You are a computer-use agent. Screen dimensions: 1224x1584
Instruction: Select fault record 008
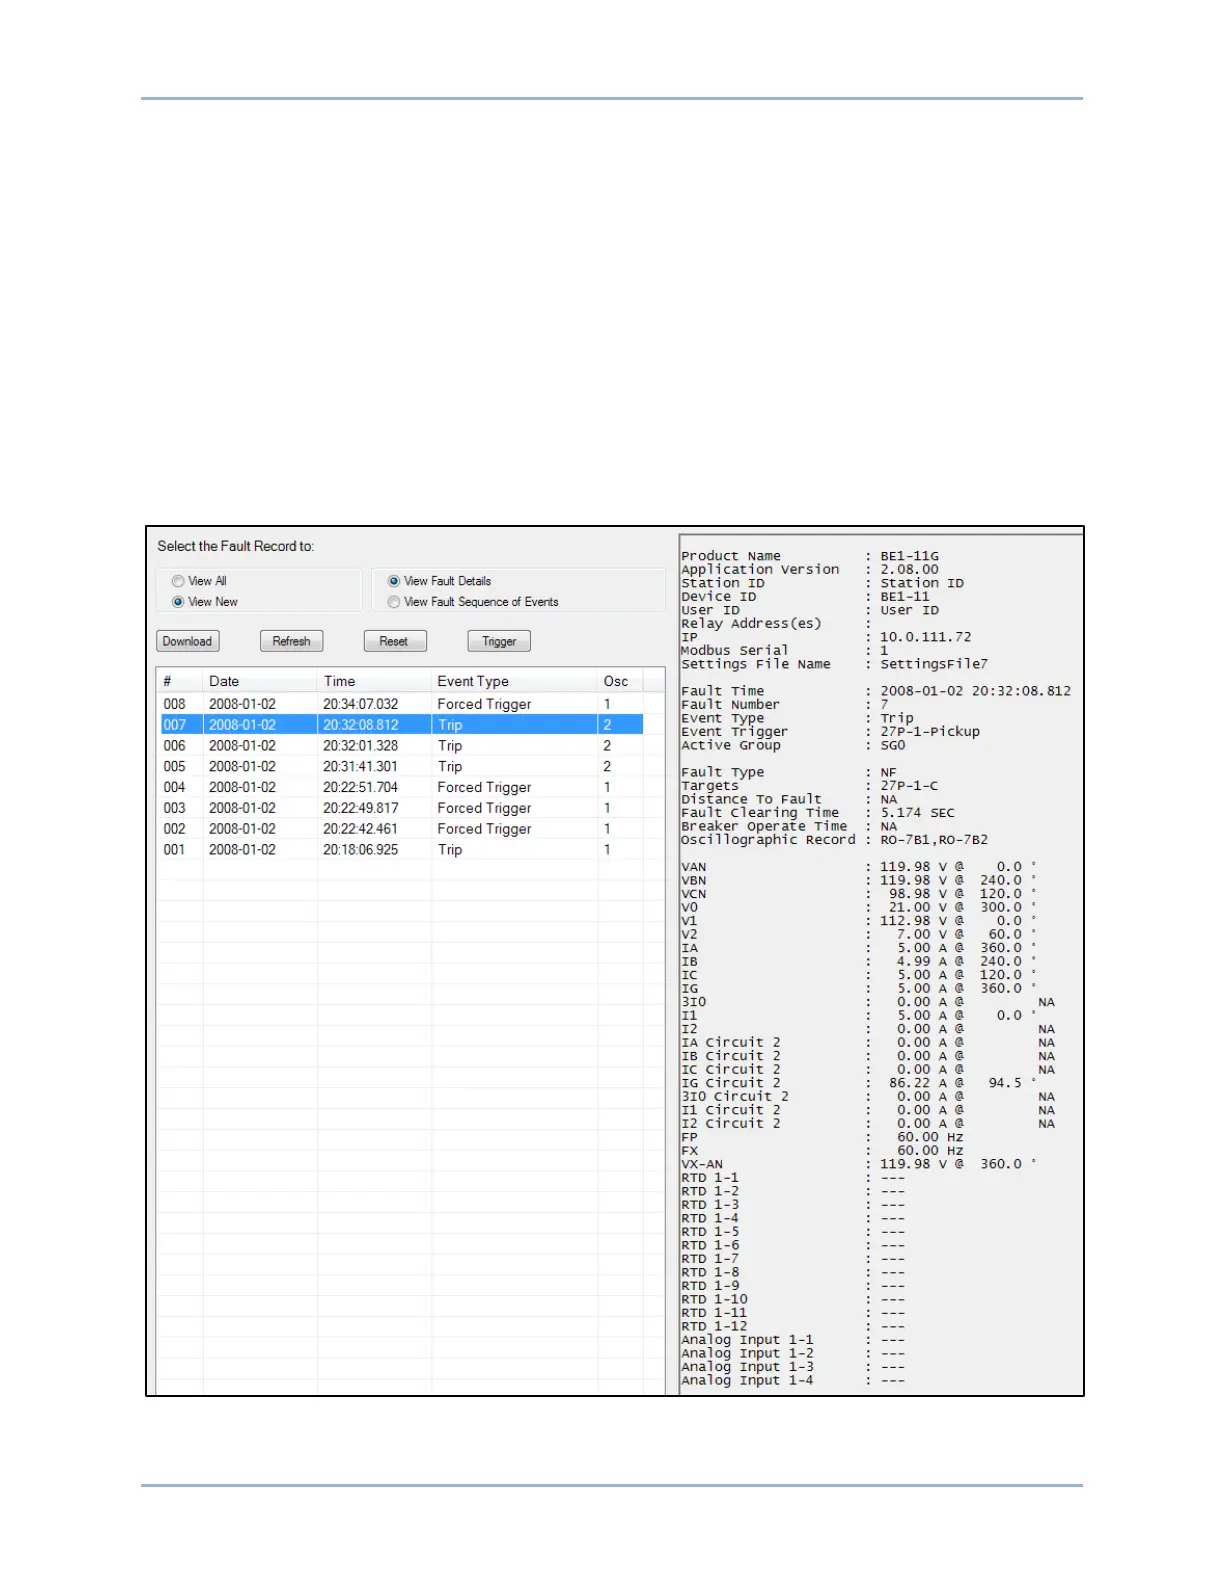pyautogui.click(x=401, y=704)
